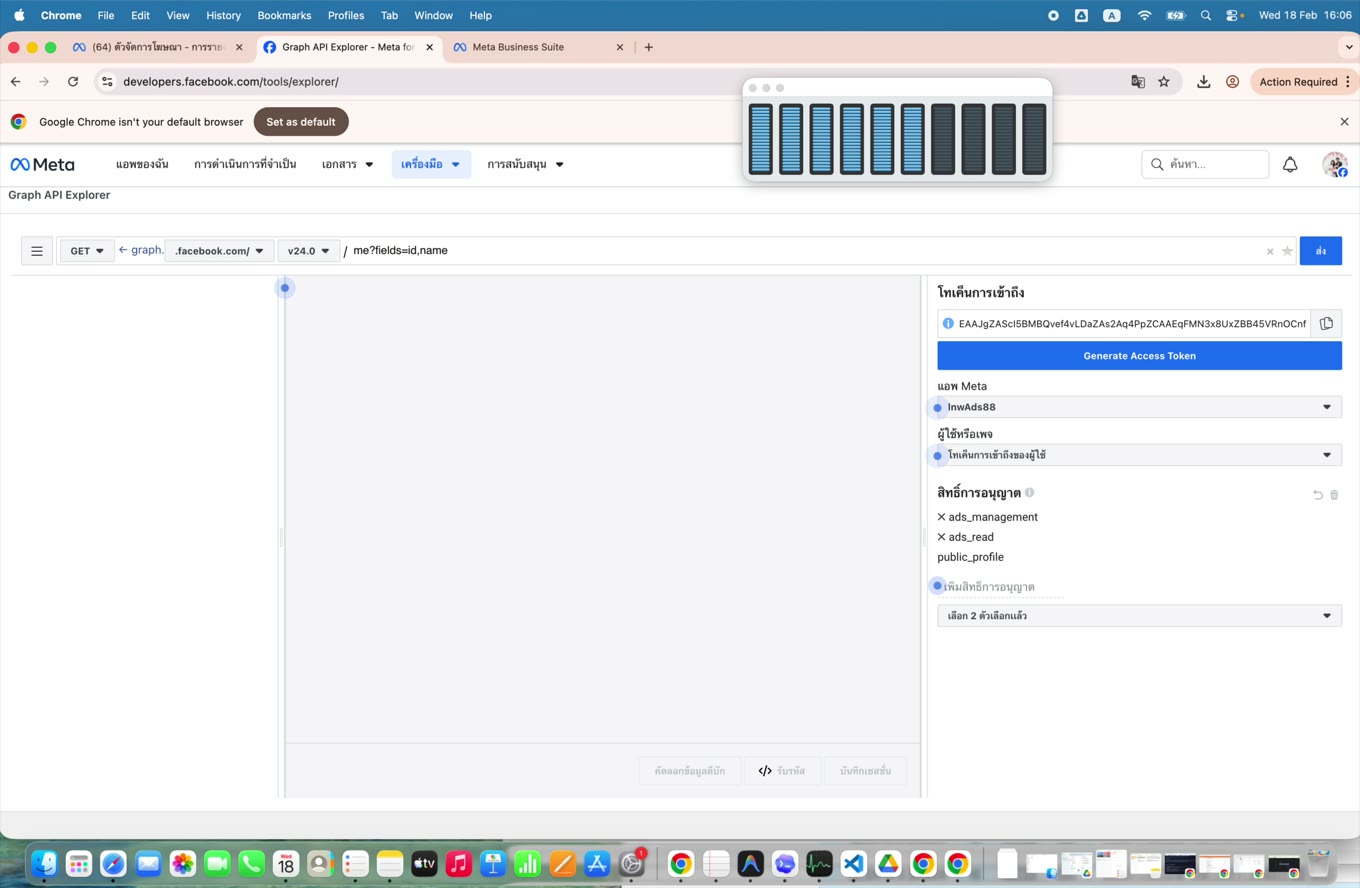
Task: Launch Safari from the Dock
Action: point(113,864)
